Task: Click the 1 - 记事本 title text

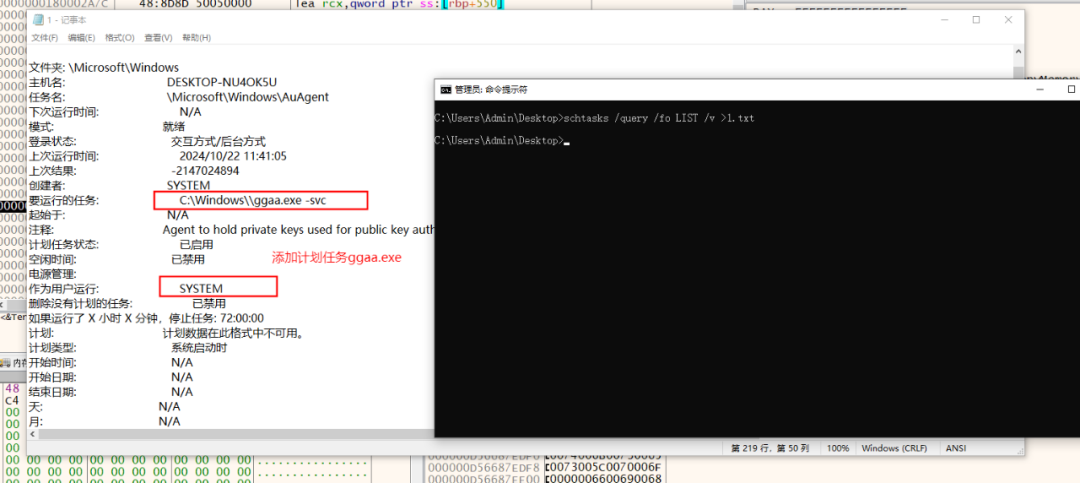Action: coord(67,20)
